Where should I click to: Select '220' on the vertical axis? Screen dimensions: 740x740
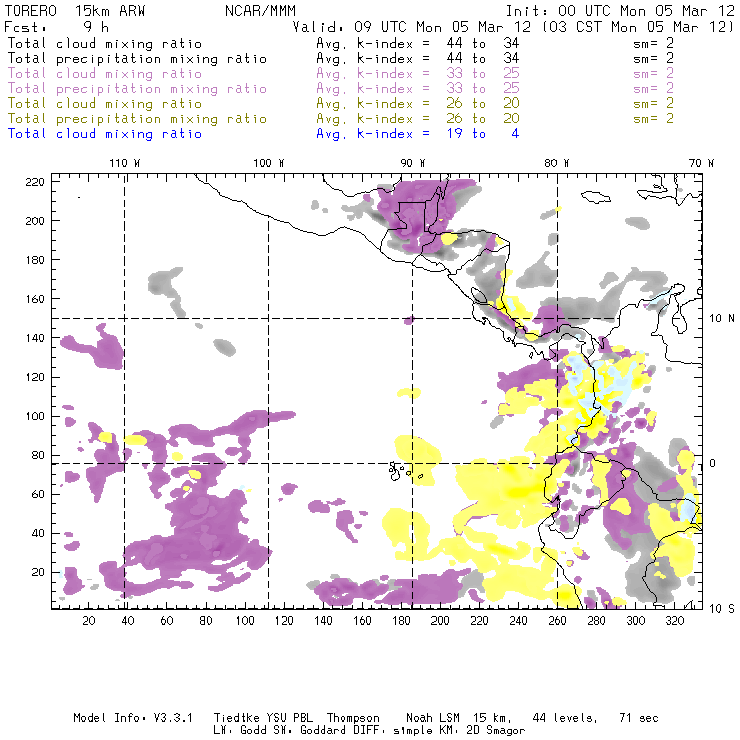[x=35, y=182]
